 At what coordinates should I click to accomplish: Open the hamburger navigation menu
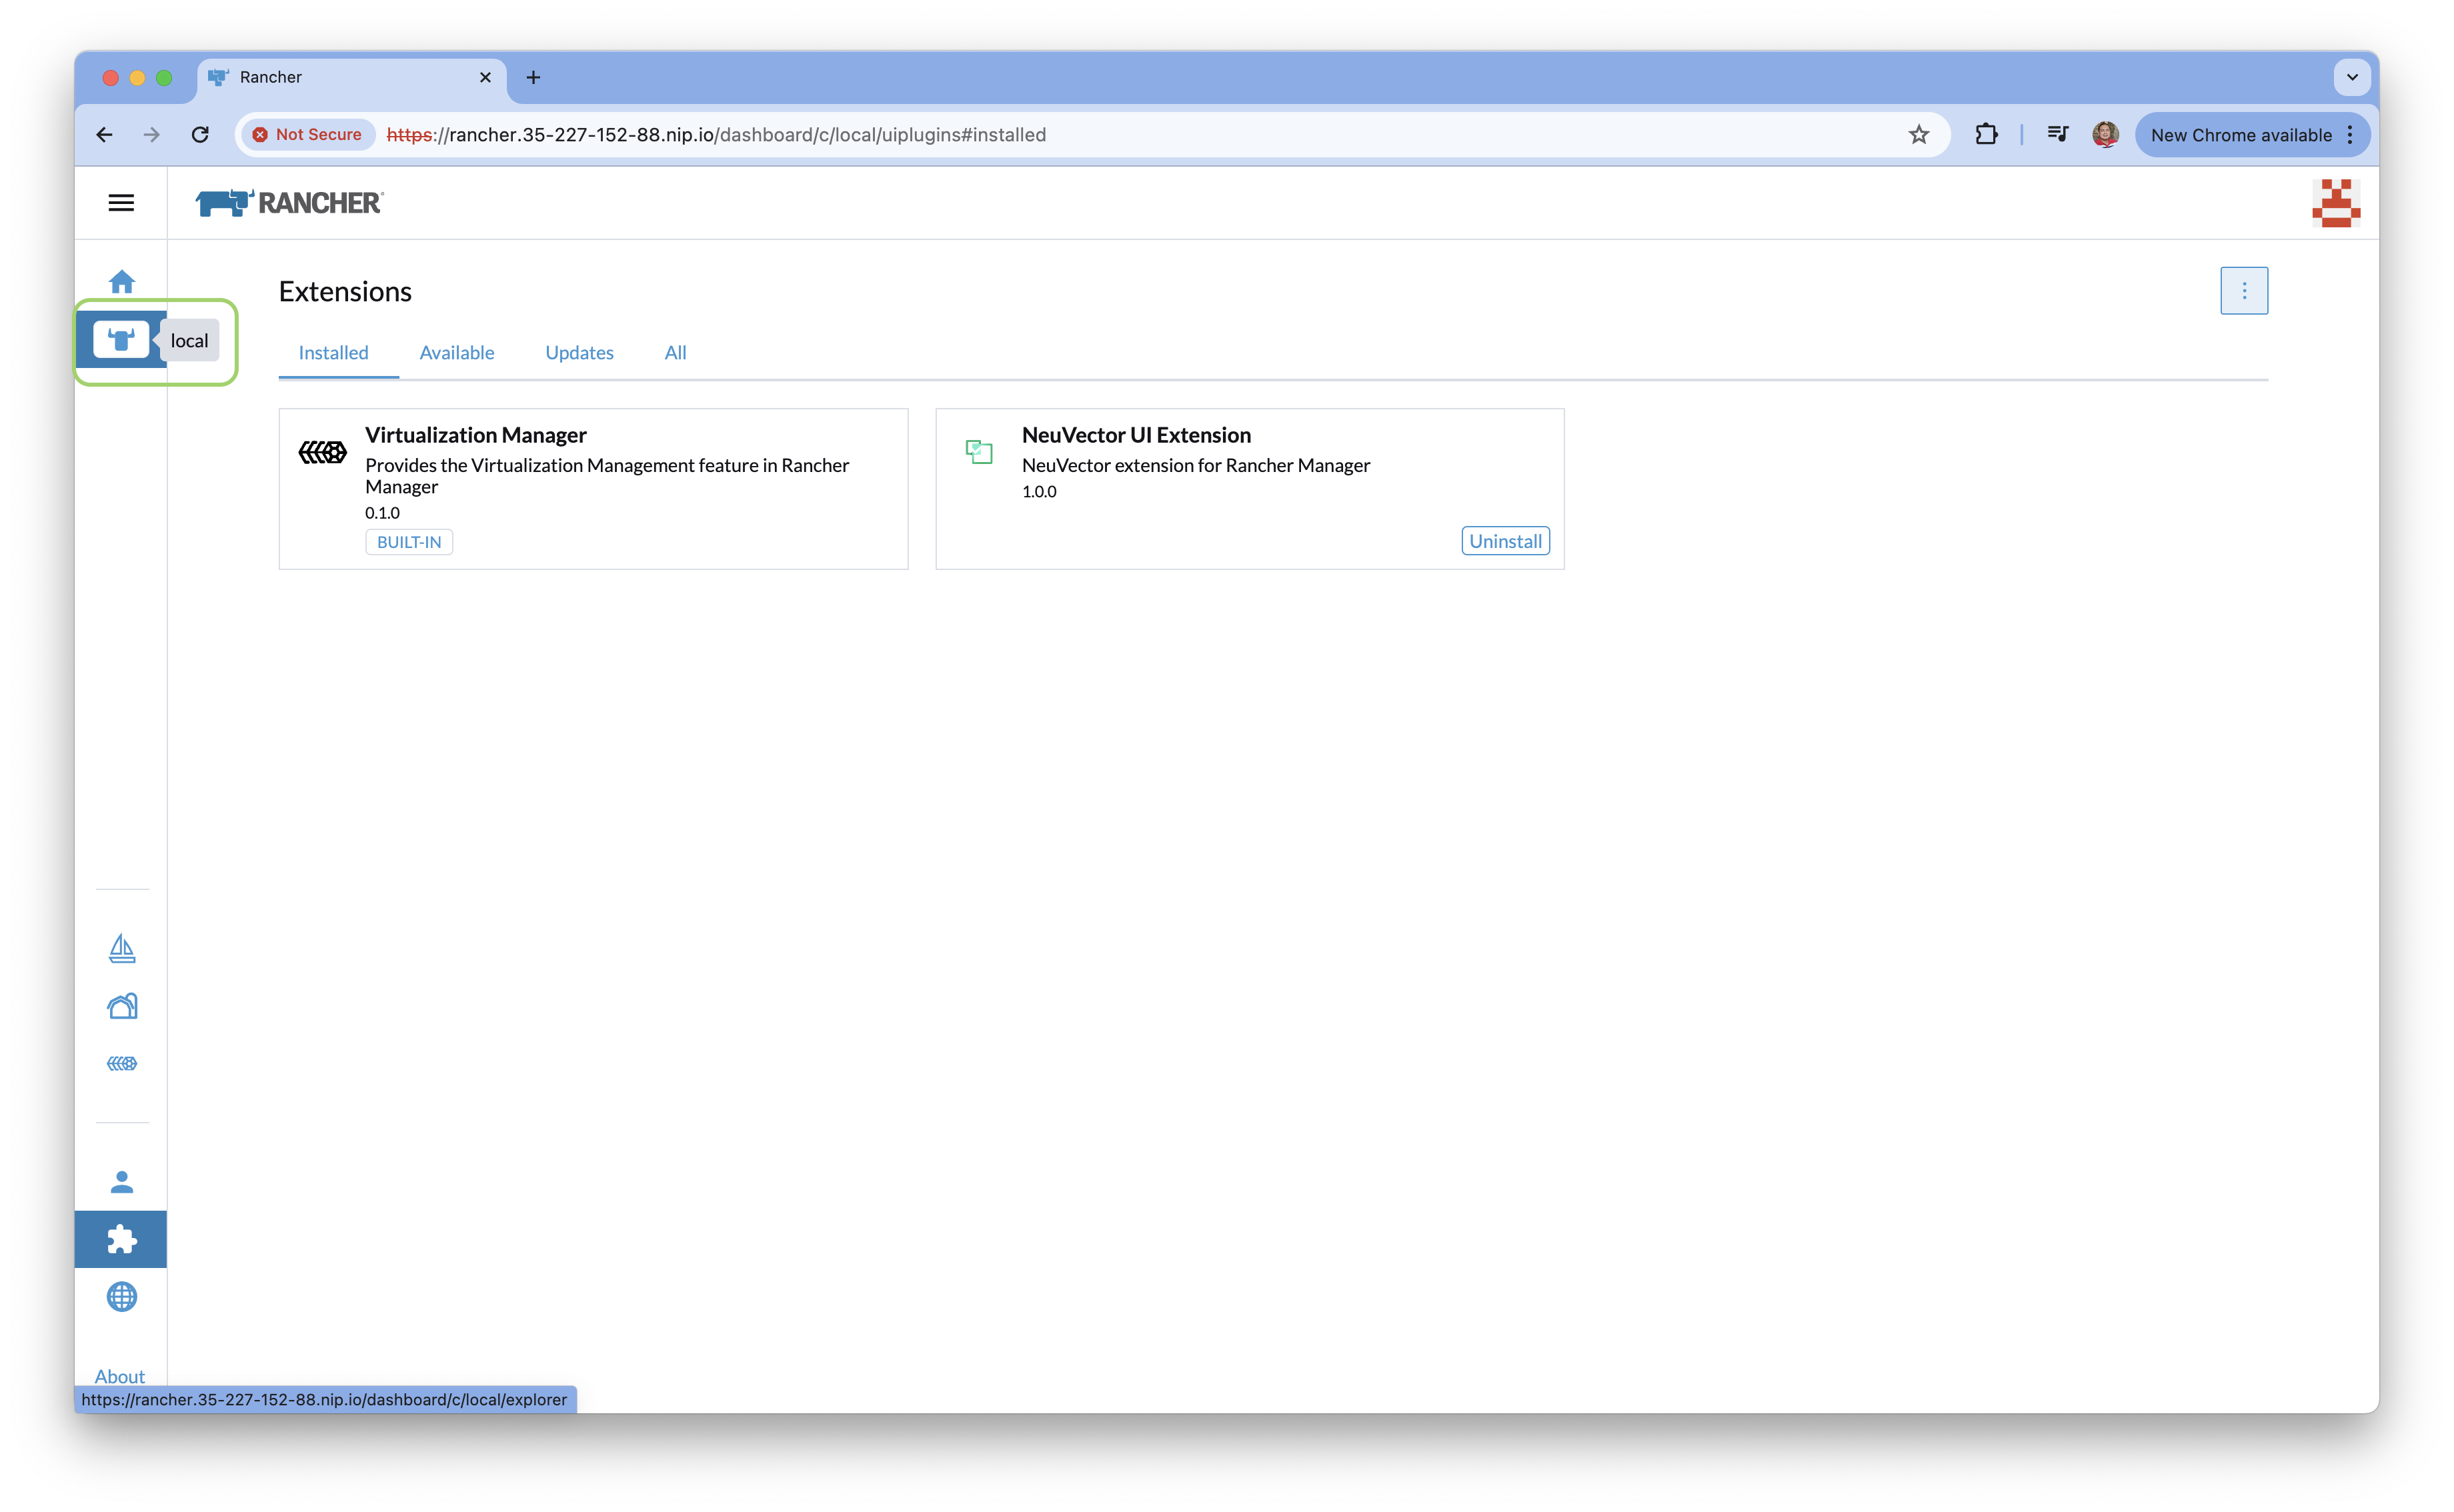coord(121,203)
